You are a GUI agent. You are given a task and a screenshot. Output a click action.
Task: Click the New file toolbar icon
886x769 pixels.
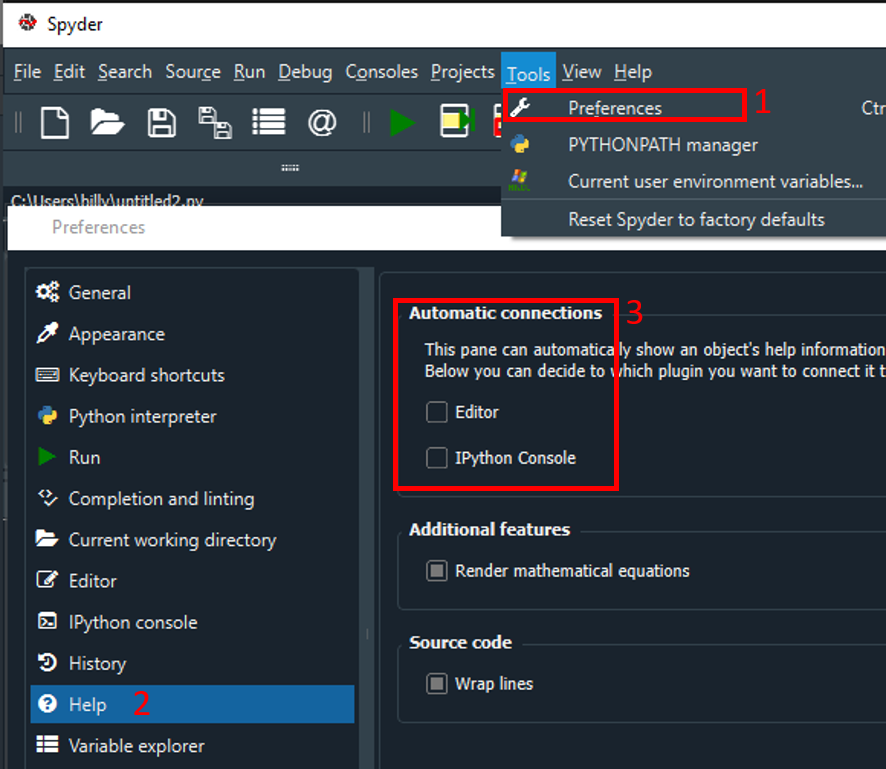(x=55, y=123)
